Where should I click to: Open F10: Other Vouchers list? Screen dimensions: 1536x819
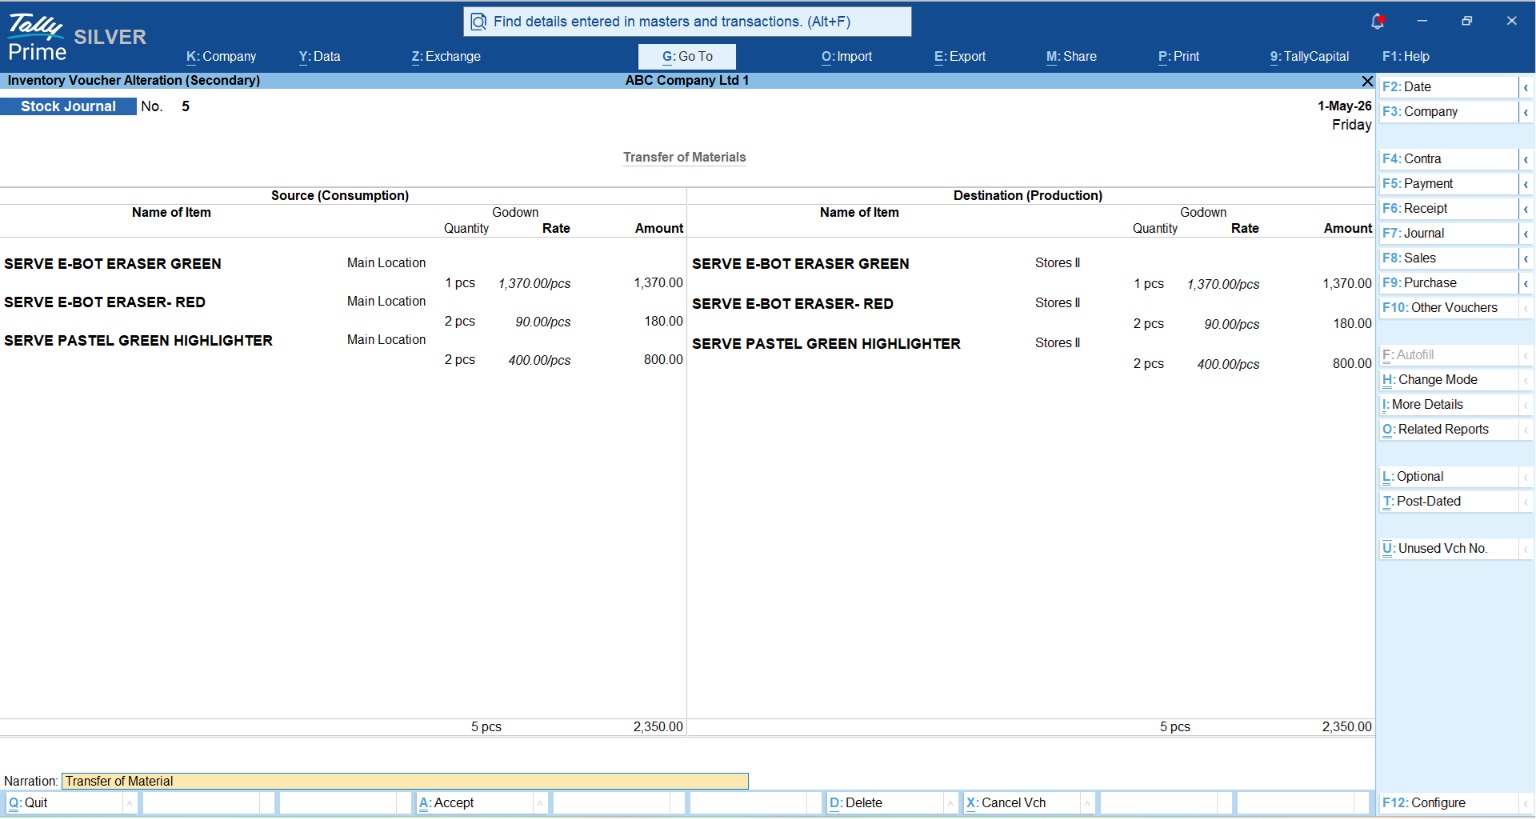pos(1448,308)
